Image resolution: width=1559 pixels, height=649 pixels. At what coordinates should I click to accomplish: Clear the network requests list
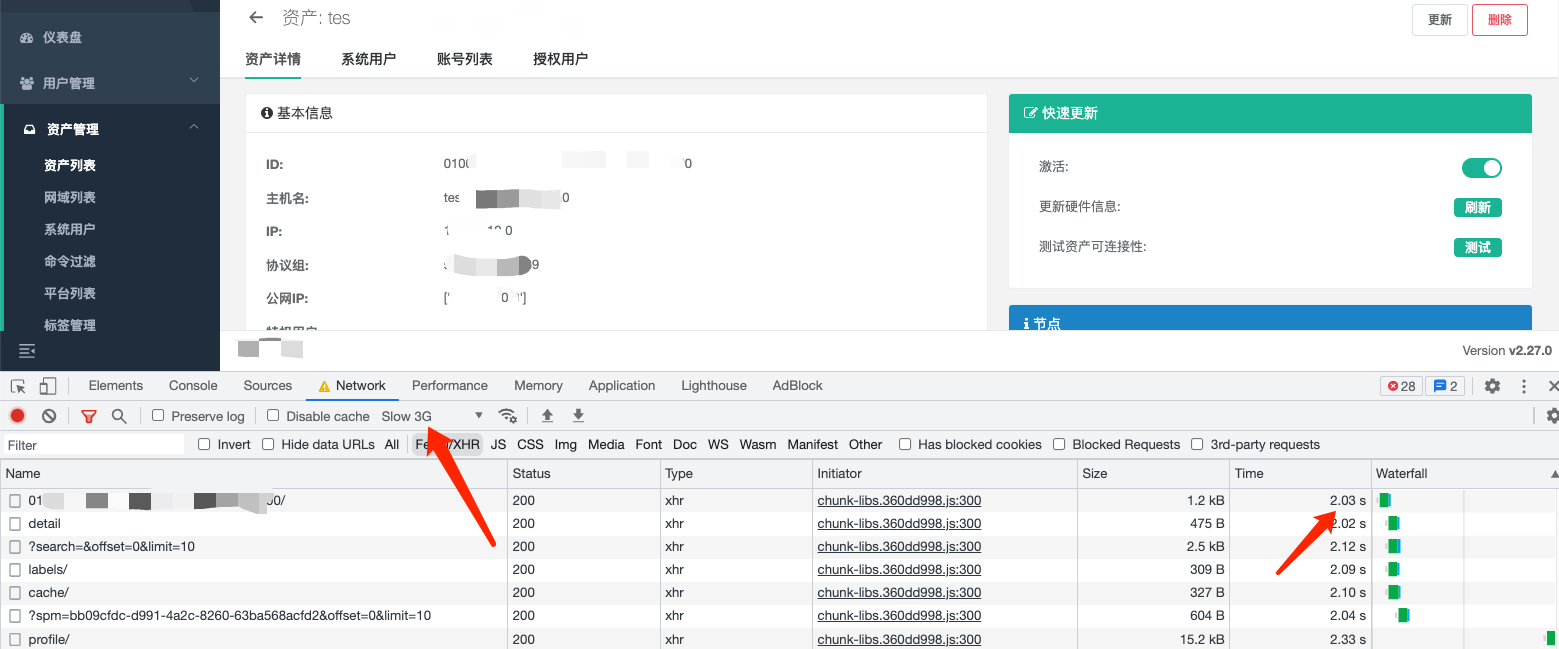[x=49, y=414]
